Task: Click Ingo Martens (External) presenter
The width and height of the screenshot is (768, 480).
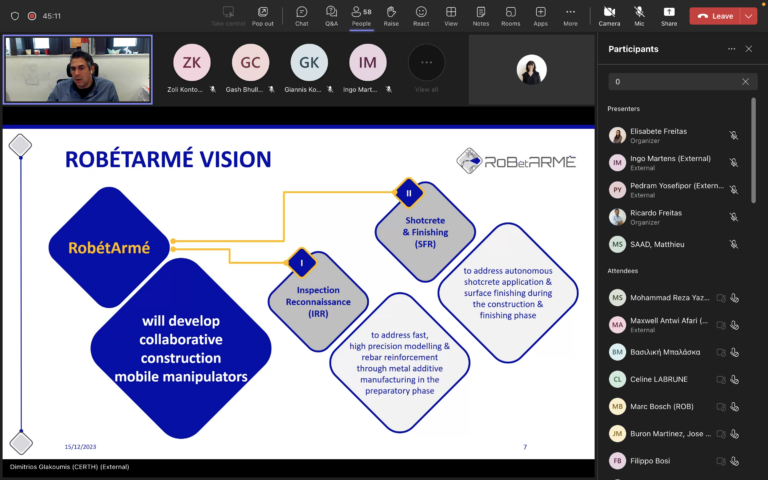Action: point(674,163)
